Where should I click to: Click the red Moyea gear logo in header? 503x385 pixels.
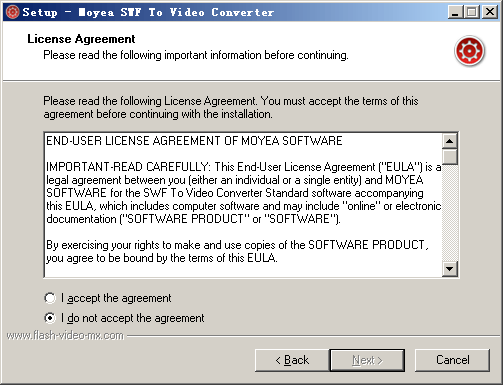(x=469, y=51)
